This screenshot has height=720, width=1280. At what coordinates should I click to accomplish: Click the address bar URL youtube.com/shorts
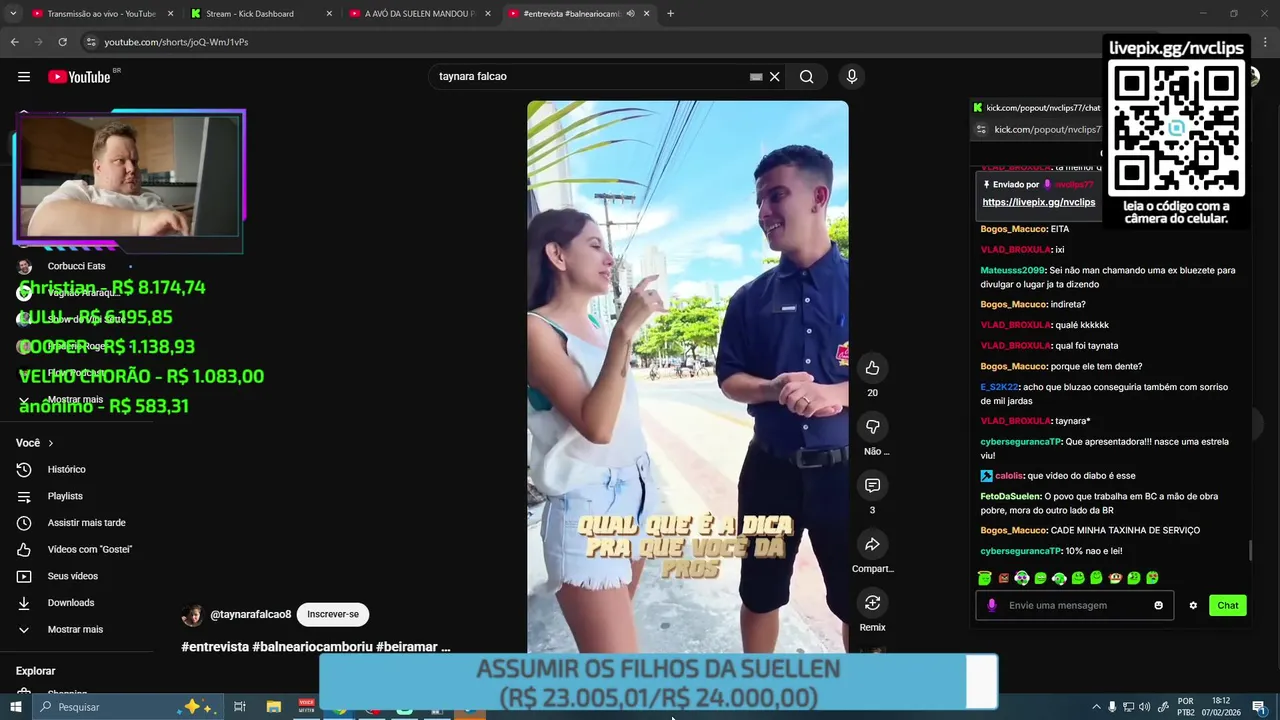click(176, 42)
